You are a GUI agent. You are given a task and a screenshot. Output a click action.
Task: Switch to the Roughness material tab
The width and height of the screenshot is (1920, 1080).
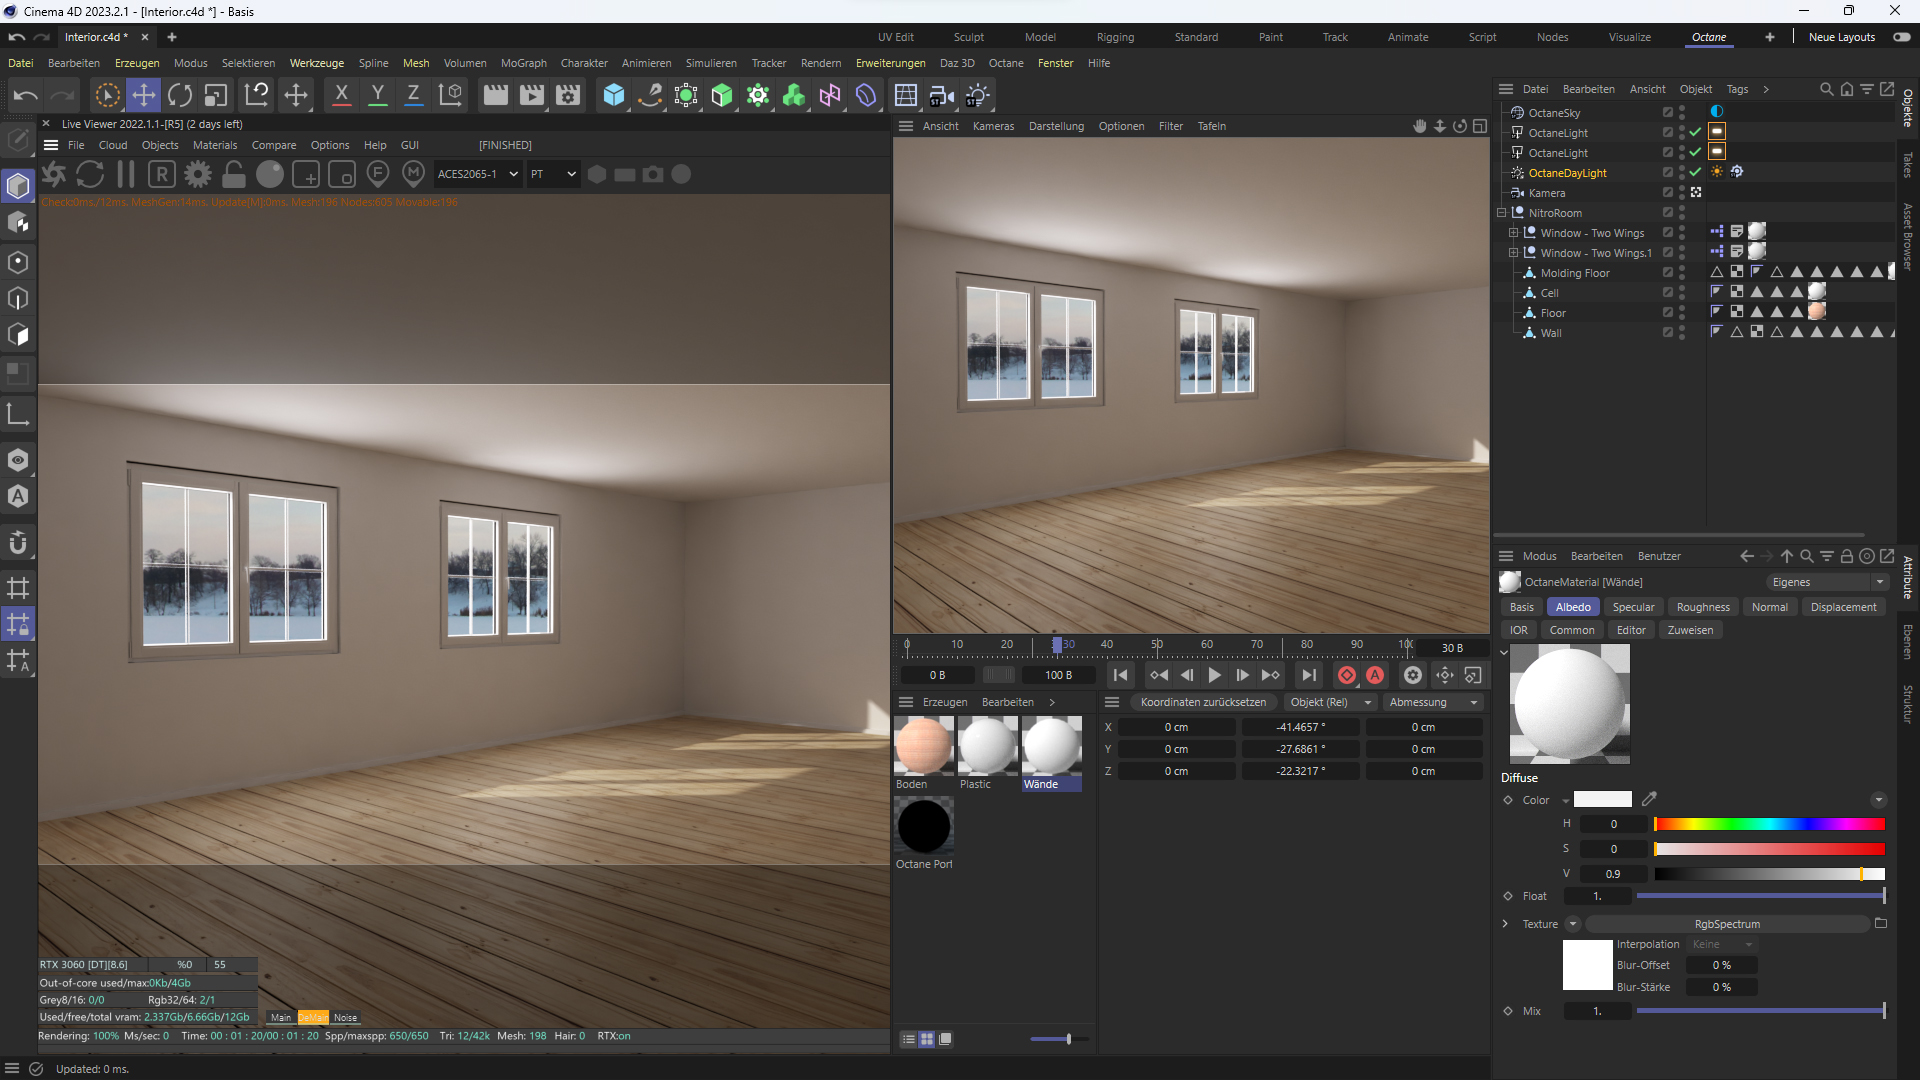point(1702,607)
